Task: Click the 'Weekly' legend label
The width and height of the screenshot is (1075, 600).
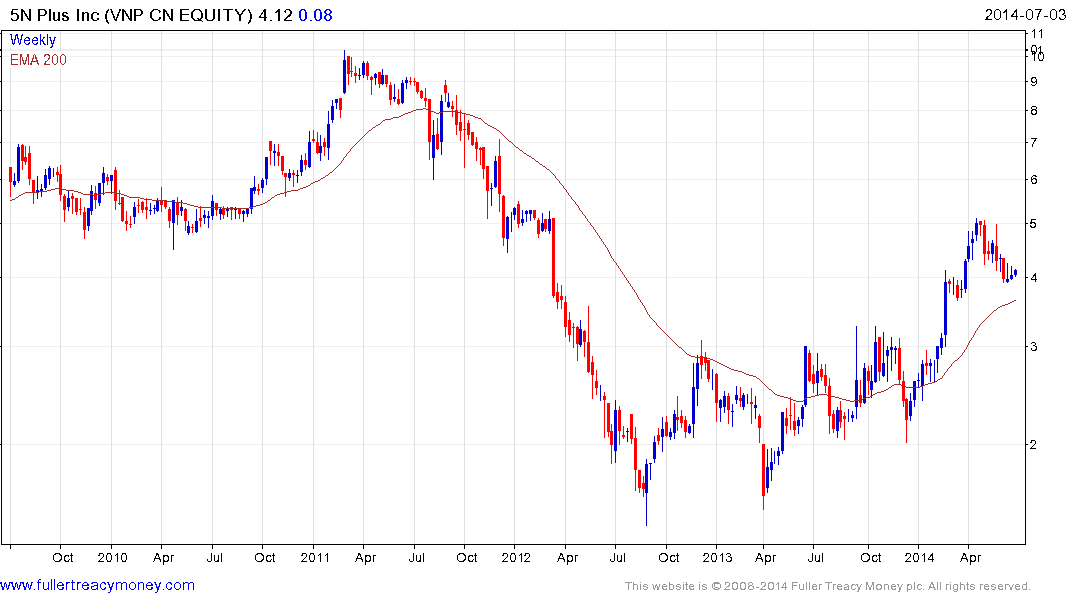Action: pos(32,40)
